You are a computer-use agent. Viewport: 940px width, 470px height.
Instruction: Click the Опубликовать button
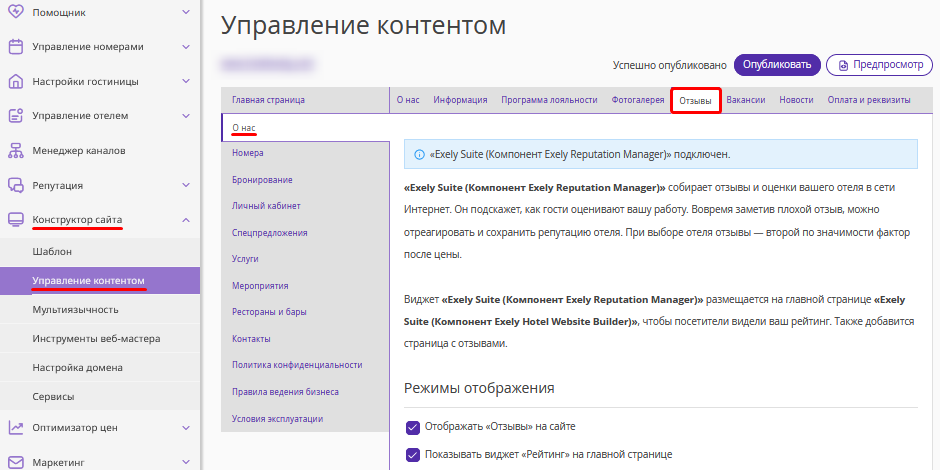[777, 65]
